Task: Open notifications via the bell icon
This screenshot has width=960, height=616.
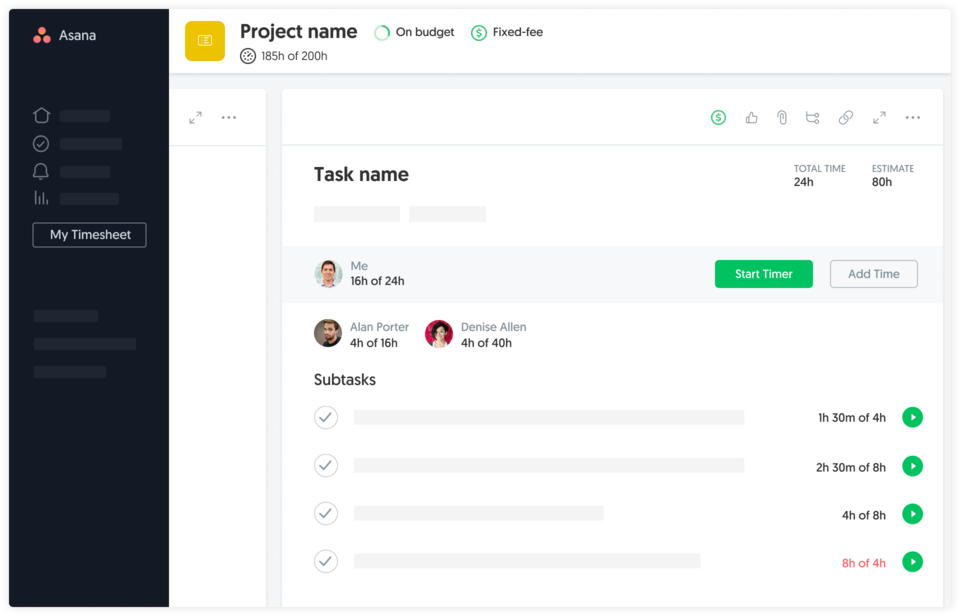Action: [41, 170]
